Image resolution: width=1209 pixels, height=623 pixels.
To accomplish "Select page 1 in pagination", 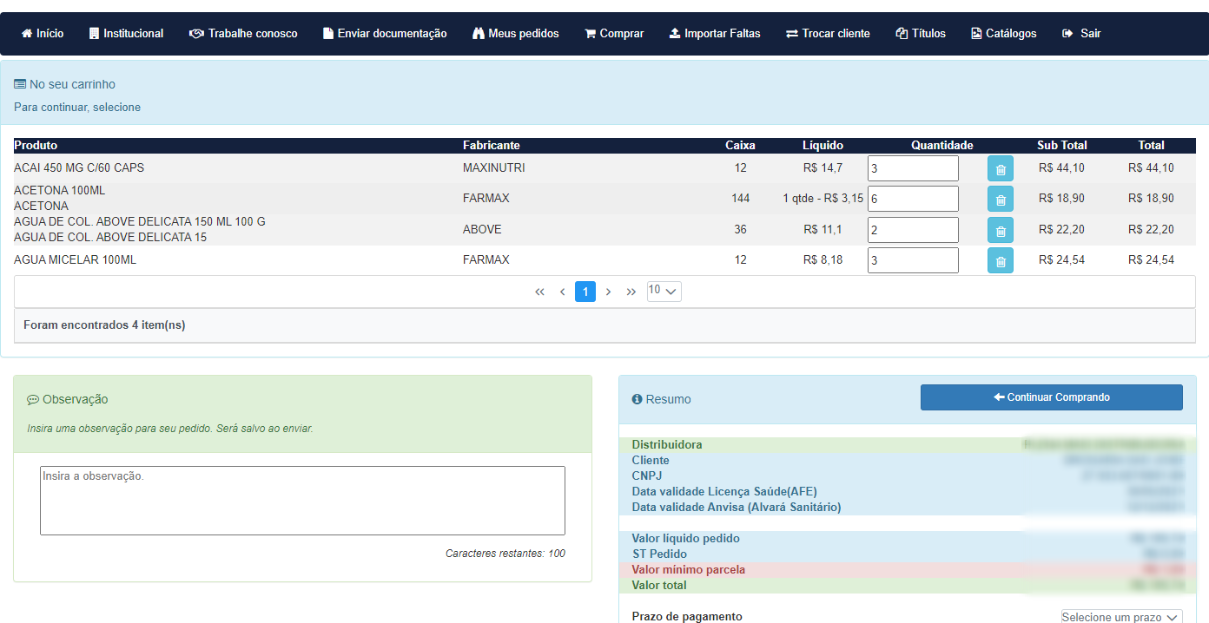I will pos(585,292).
